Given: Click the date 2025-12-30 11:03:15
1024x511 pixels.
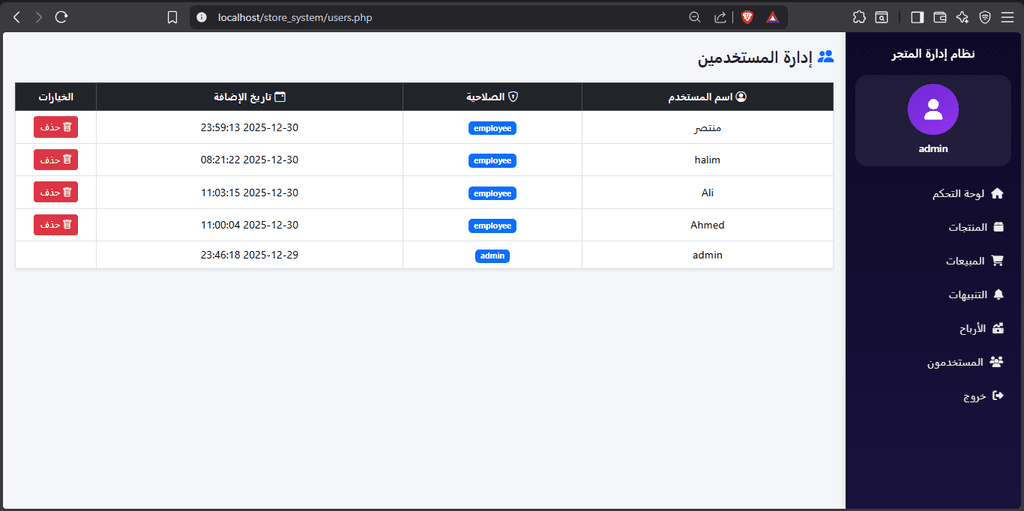Looking at the screenshot, I should click(x=249, y=193).
